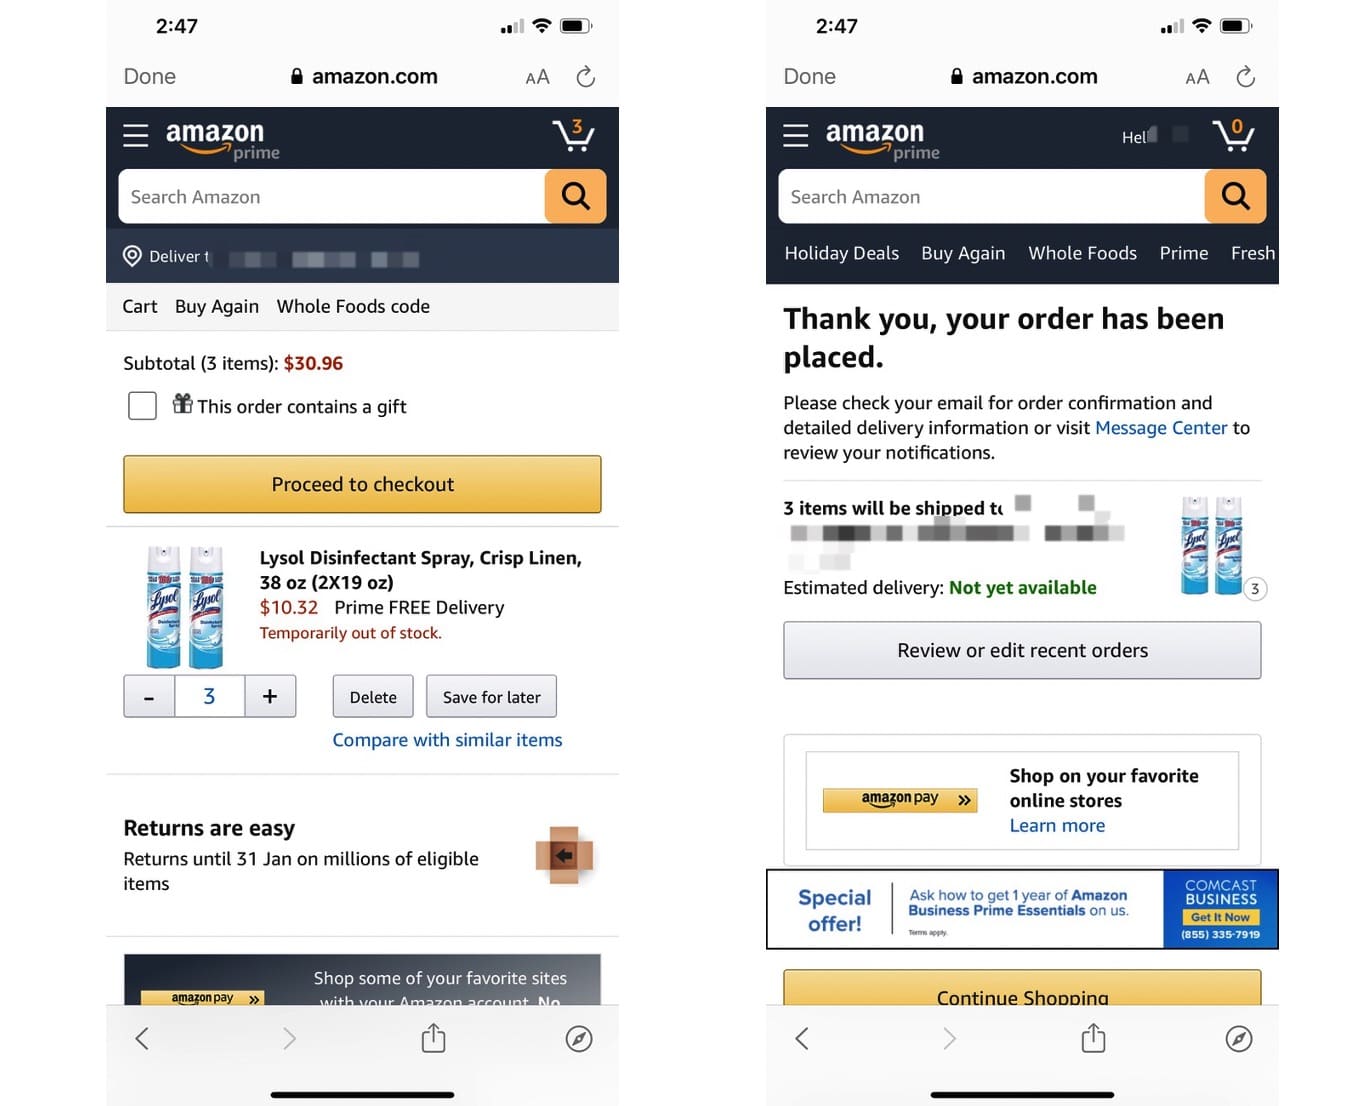Screen dimensions: 1366x1106
Task: Check the 'This order contains a gift' checkbox
Action: click(x=142, y=406)
